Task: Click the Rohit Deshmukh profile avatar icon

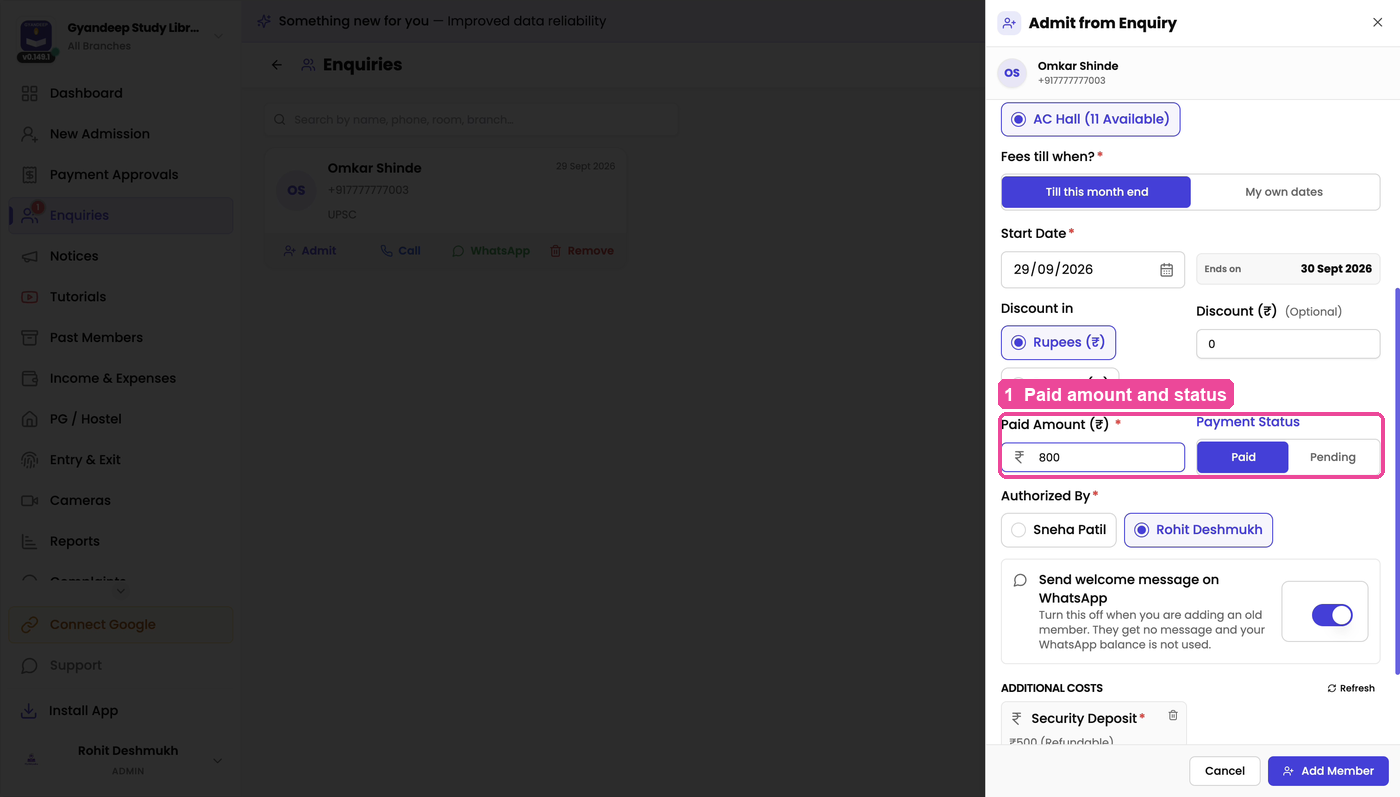Action: [31, 760]
